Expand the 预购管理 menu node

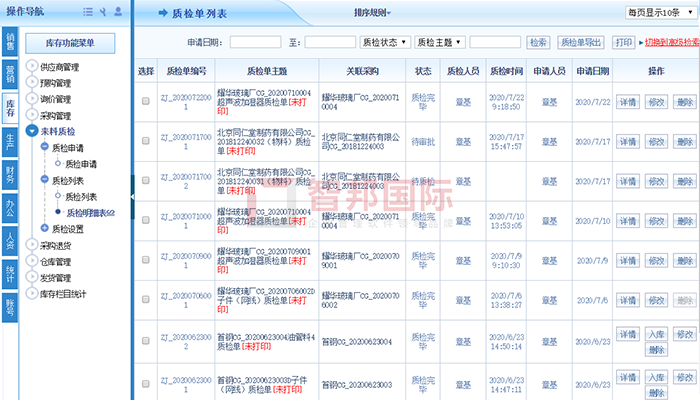(32, 82)
